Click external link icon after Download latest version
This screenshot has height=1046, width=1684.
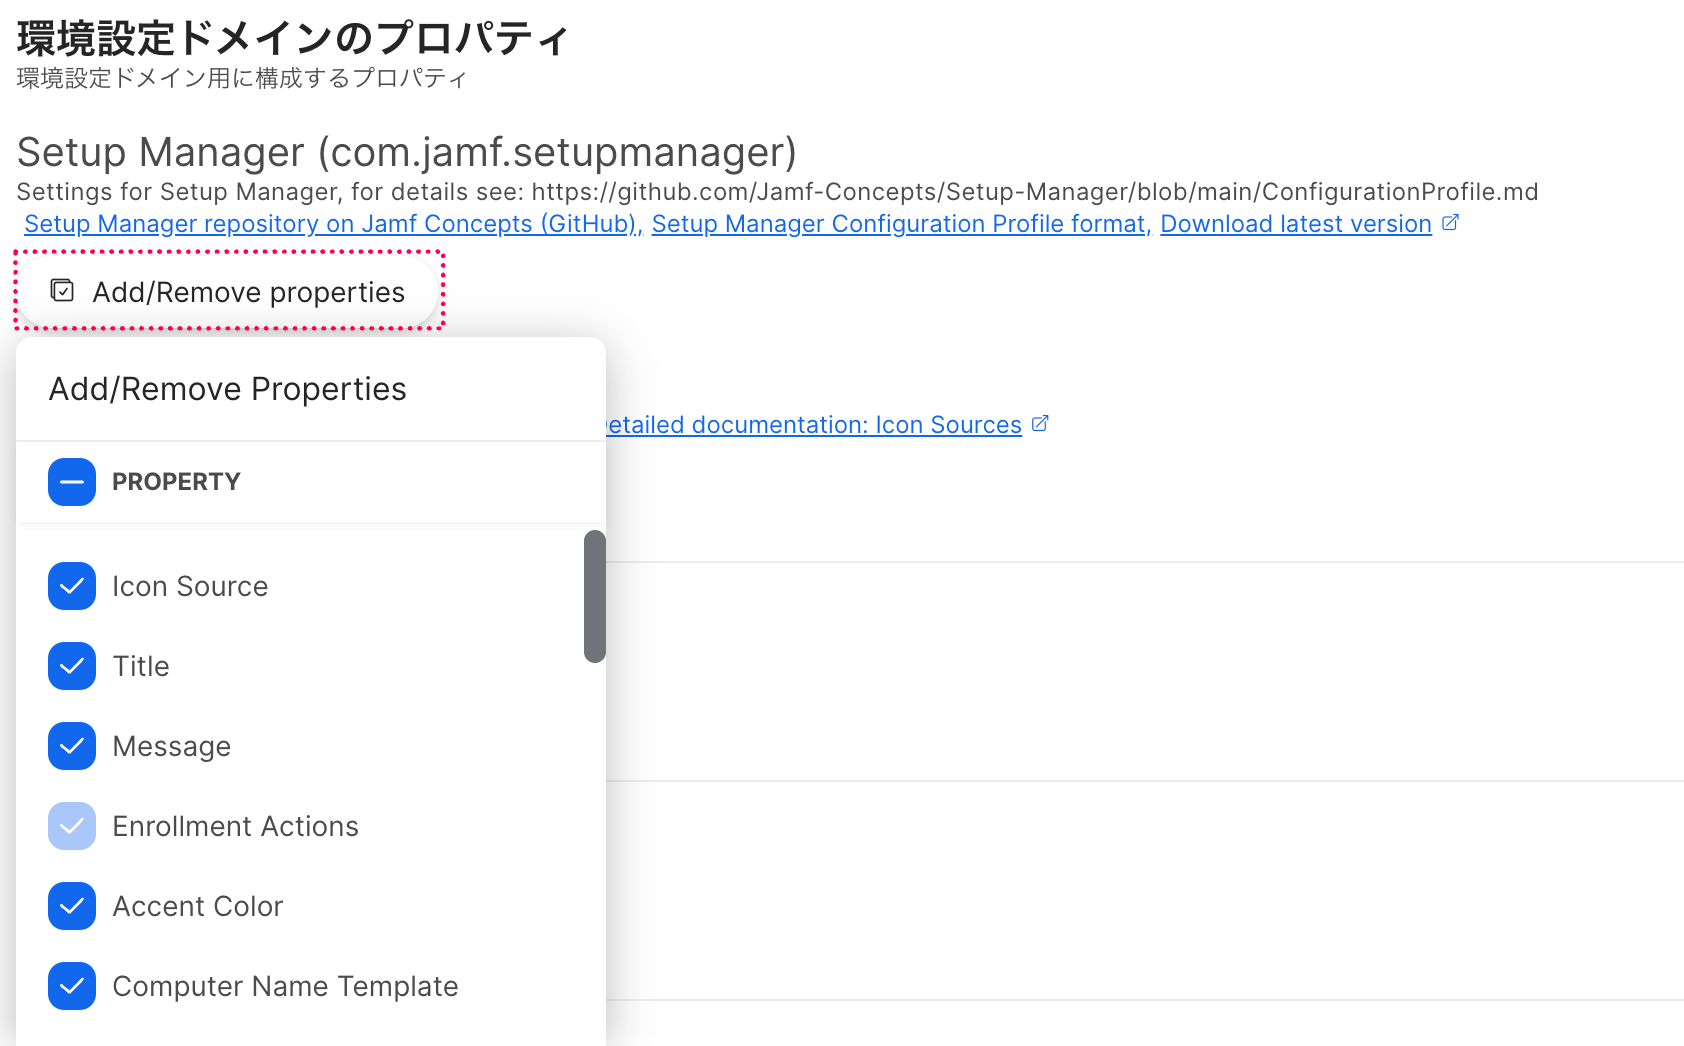(x=1450, y=223)
